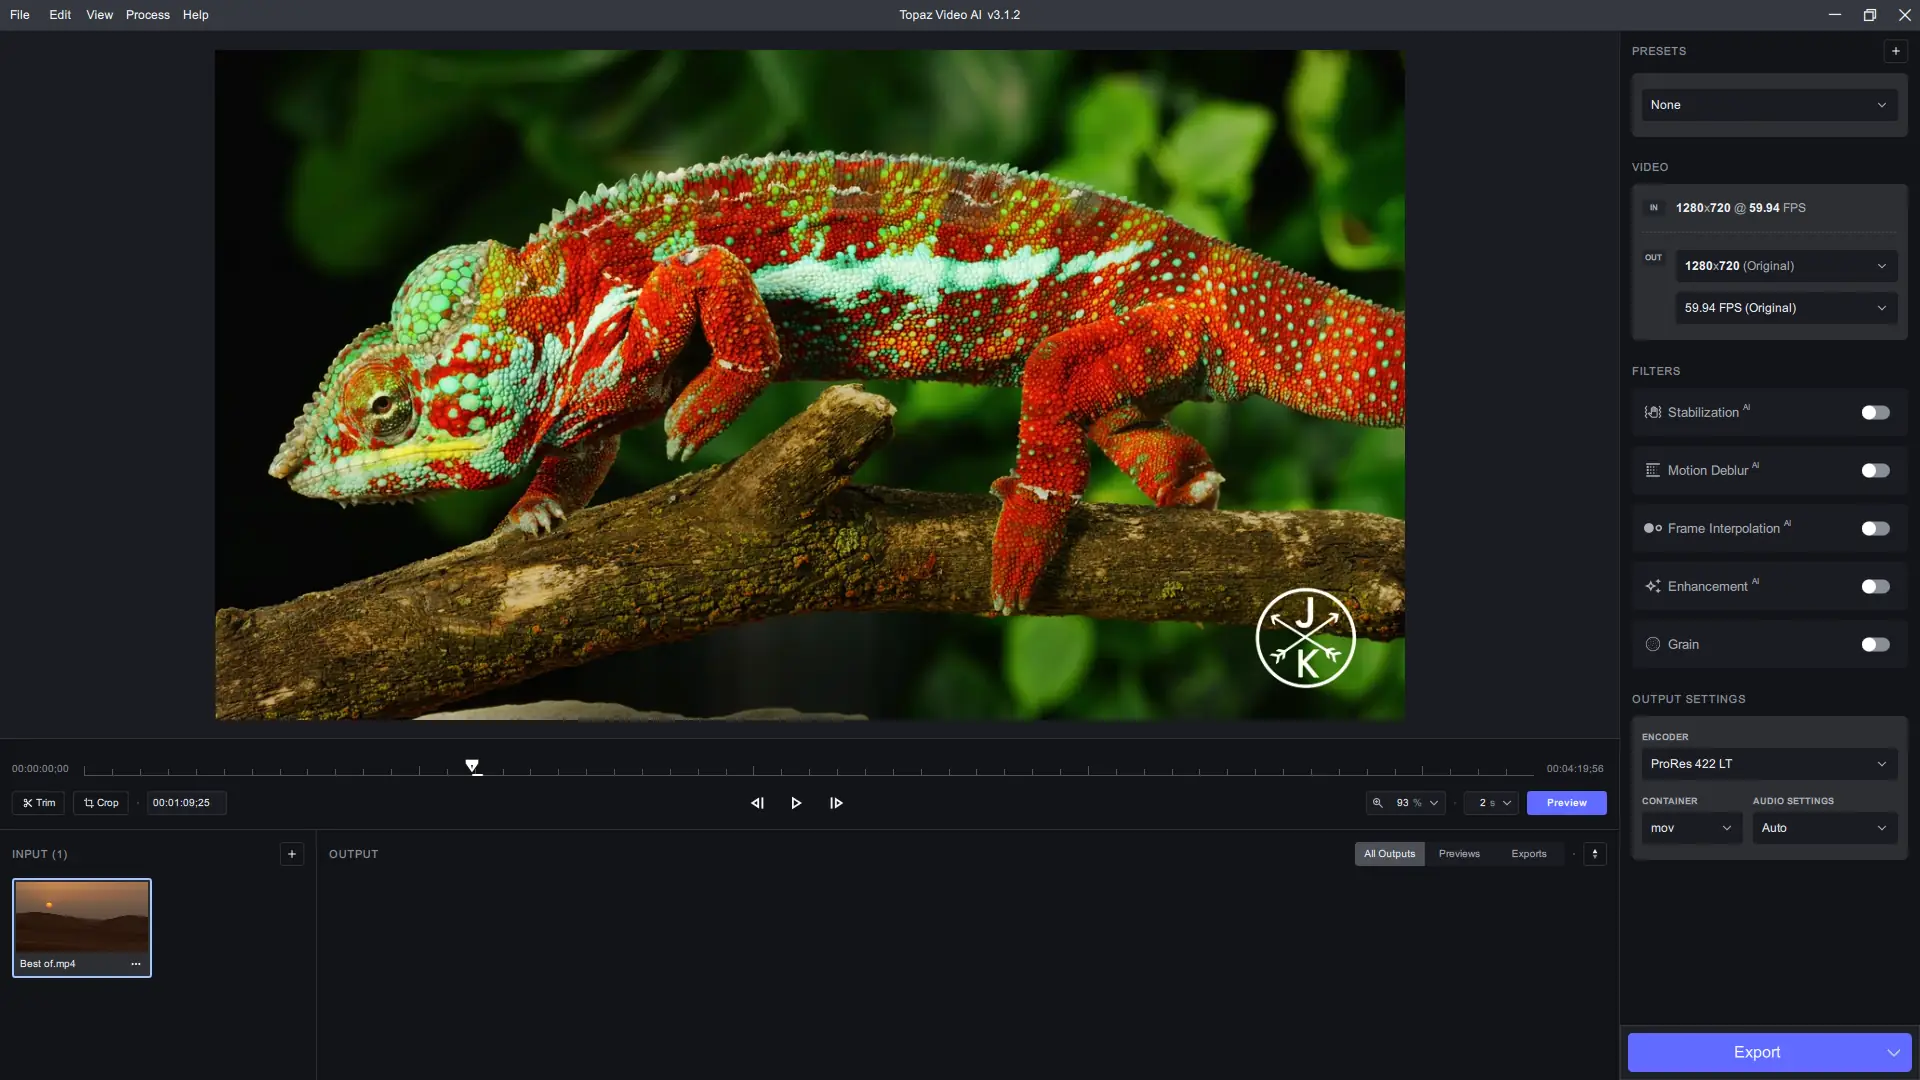Toggle Frame Interpolation on
Viewport: 1920px width, 1080px height.
click(x=1875, y=529)
